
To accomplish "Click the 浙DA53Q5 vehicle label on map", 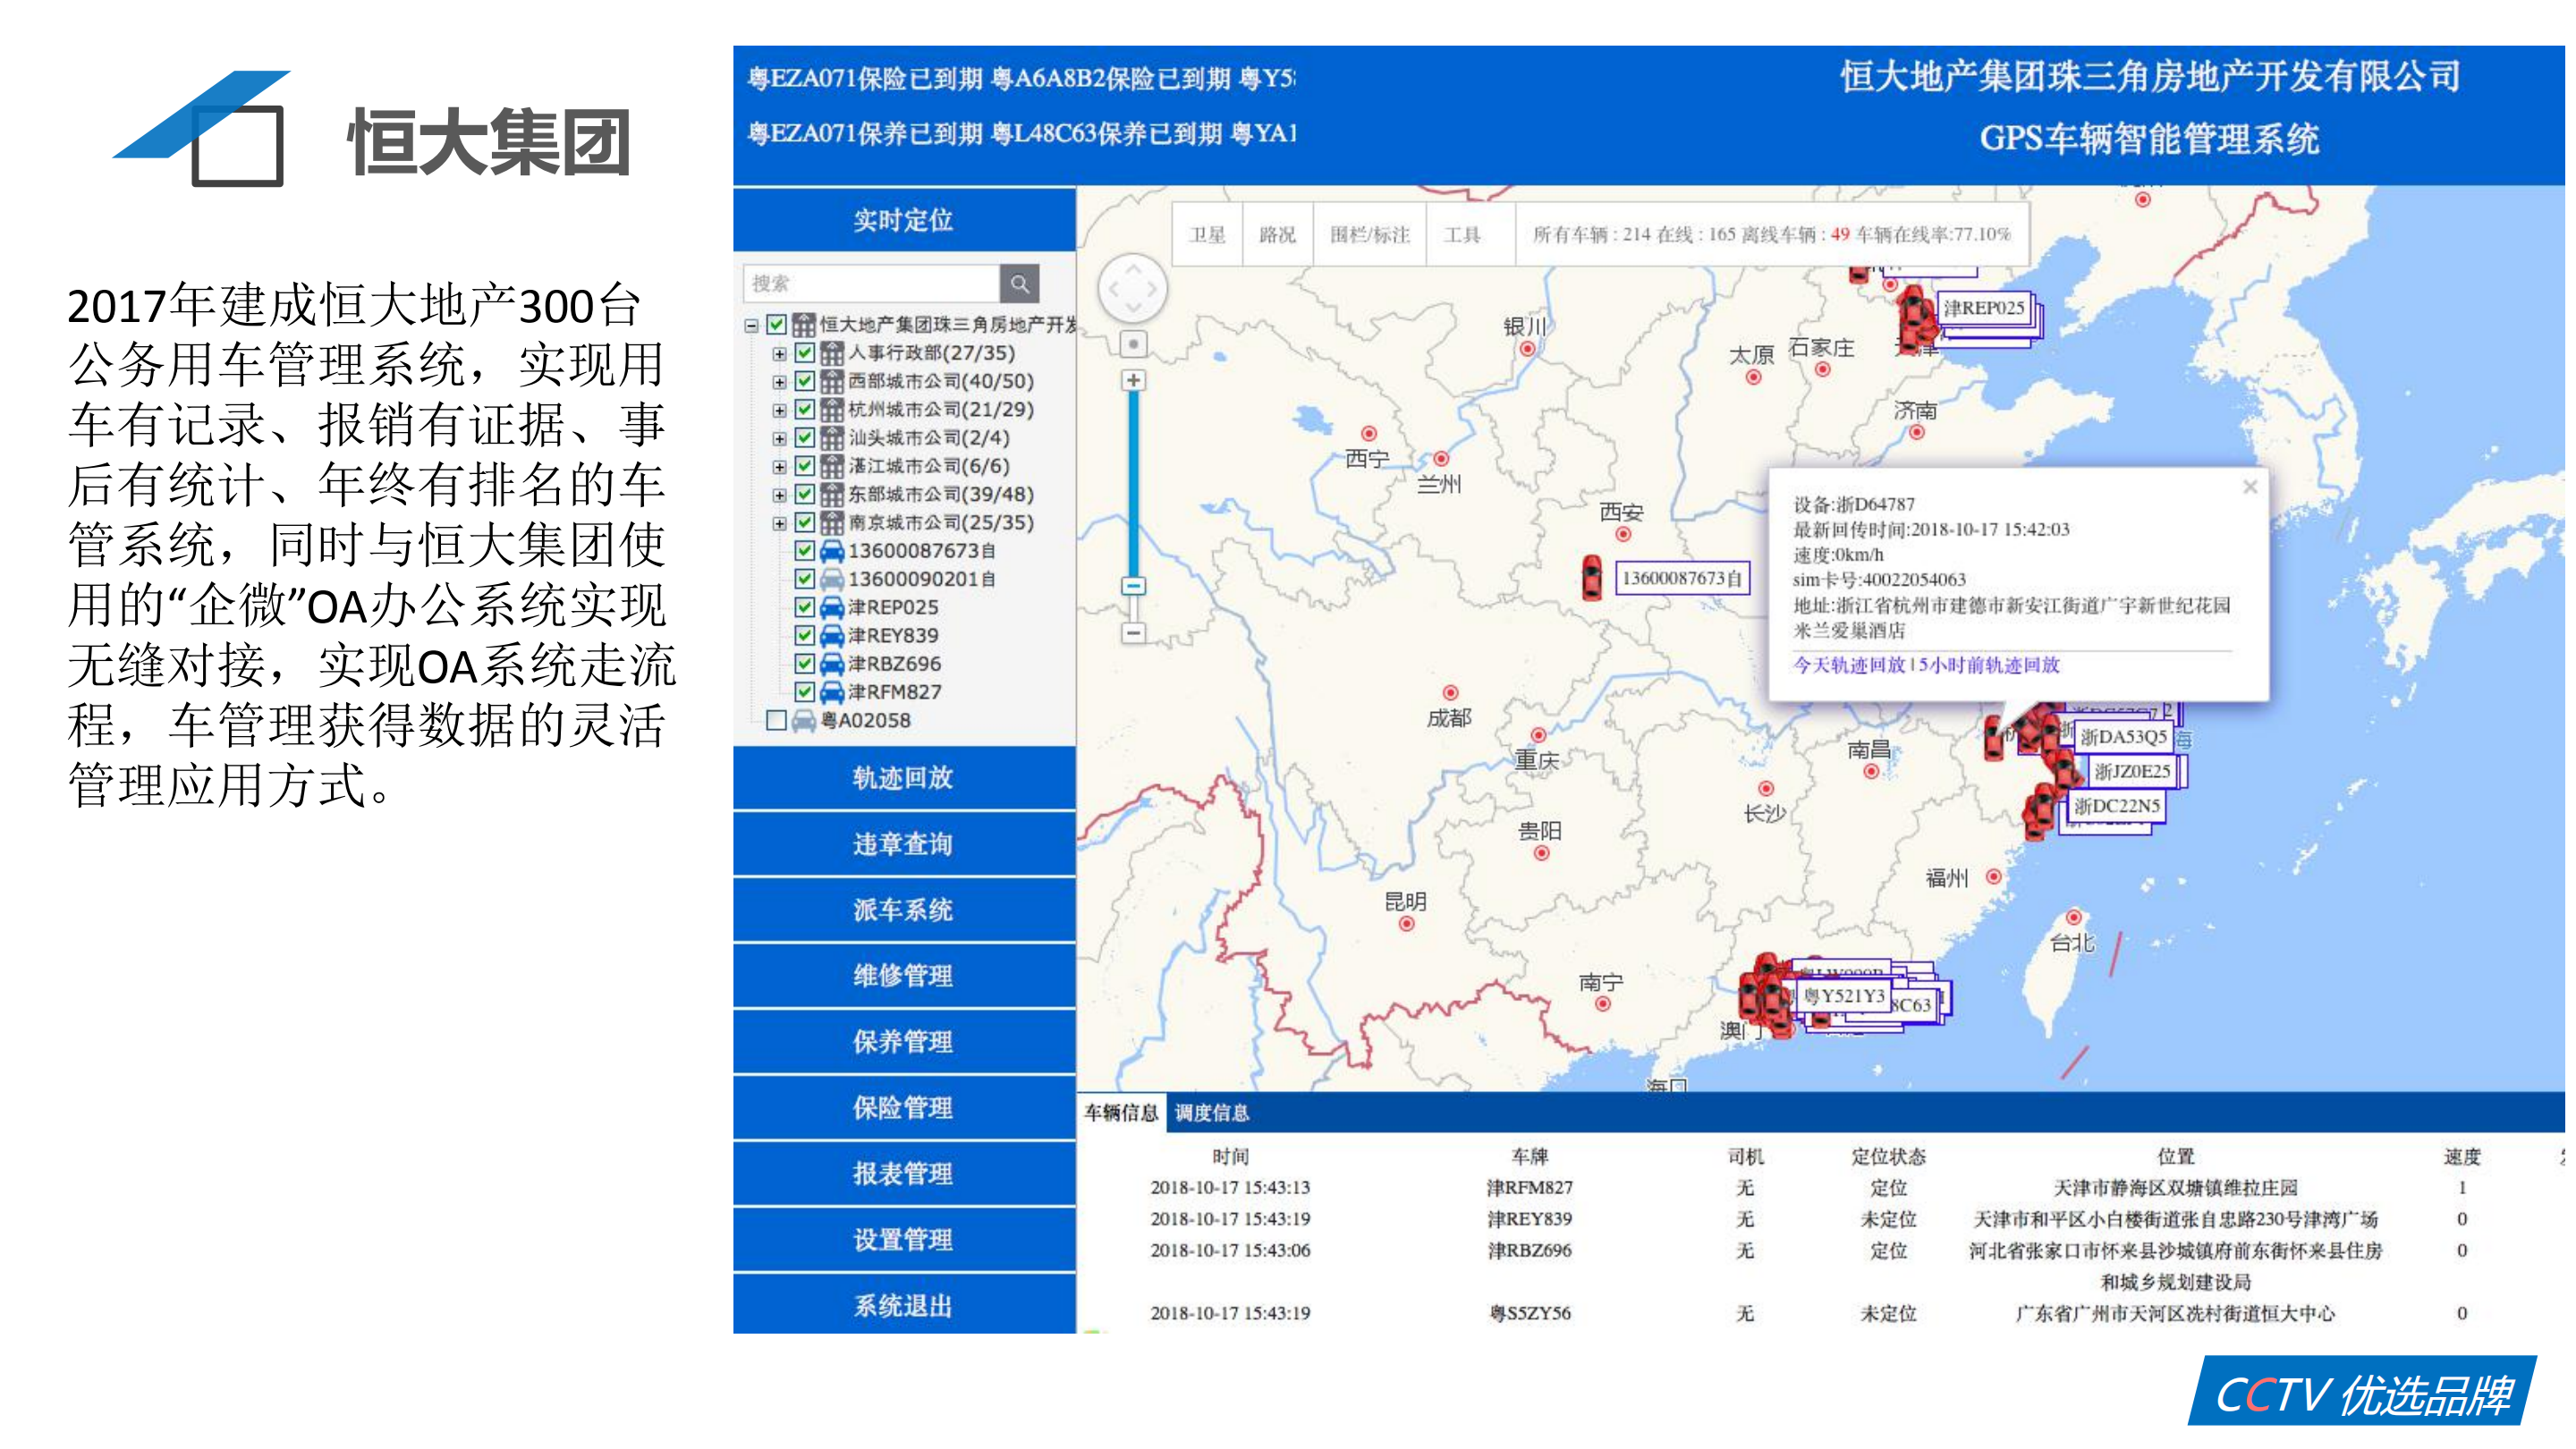I will point(2123,737).
